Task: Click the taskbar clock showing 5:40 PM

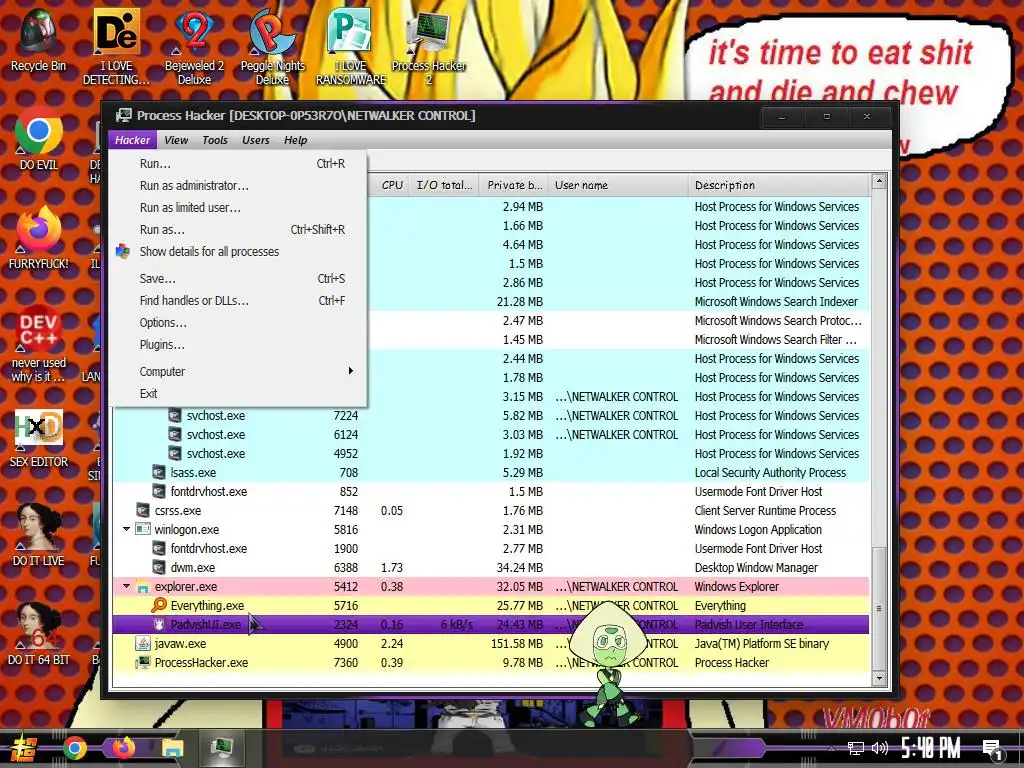Action: click(x=931, y=748)
